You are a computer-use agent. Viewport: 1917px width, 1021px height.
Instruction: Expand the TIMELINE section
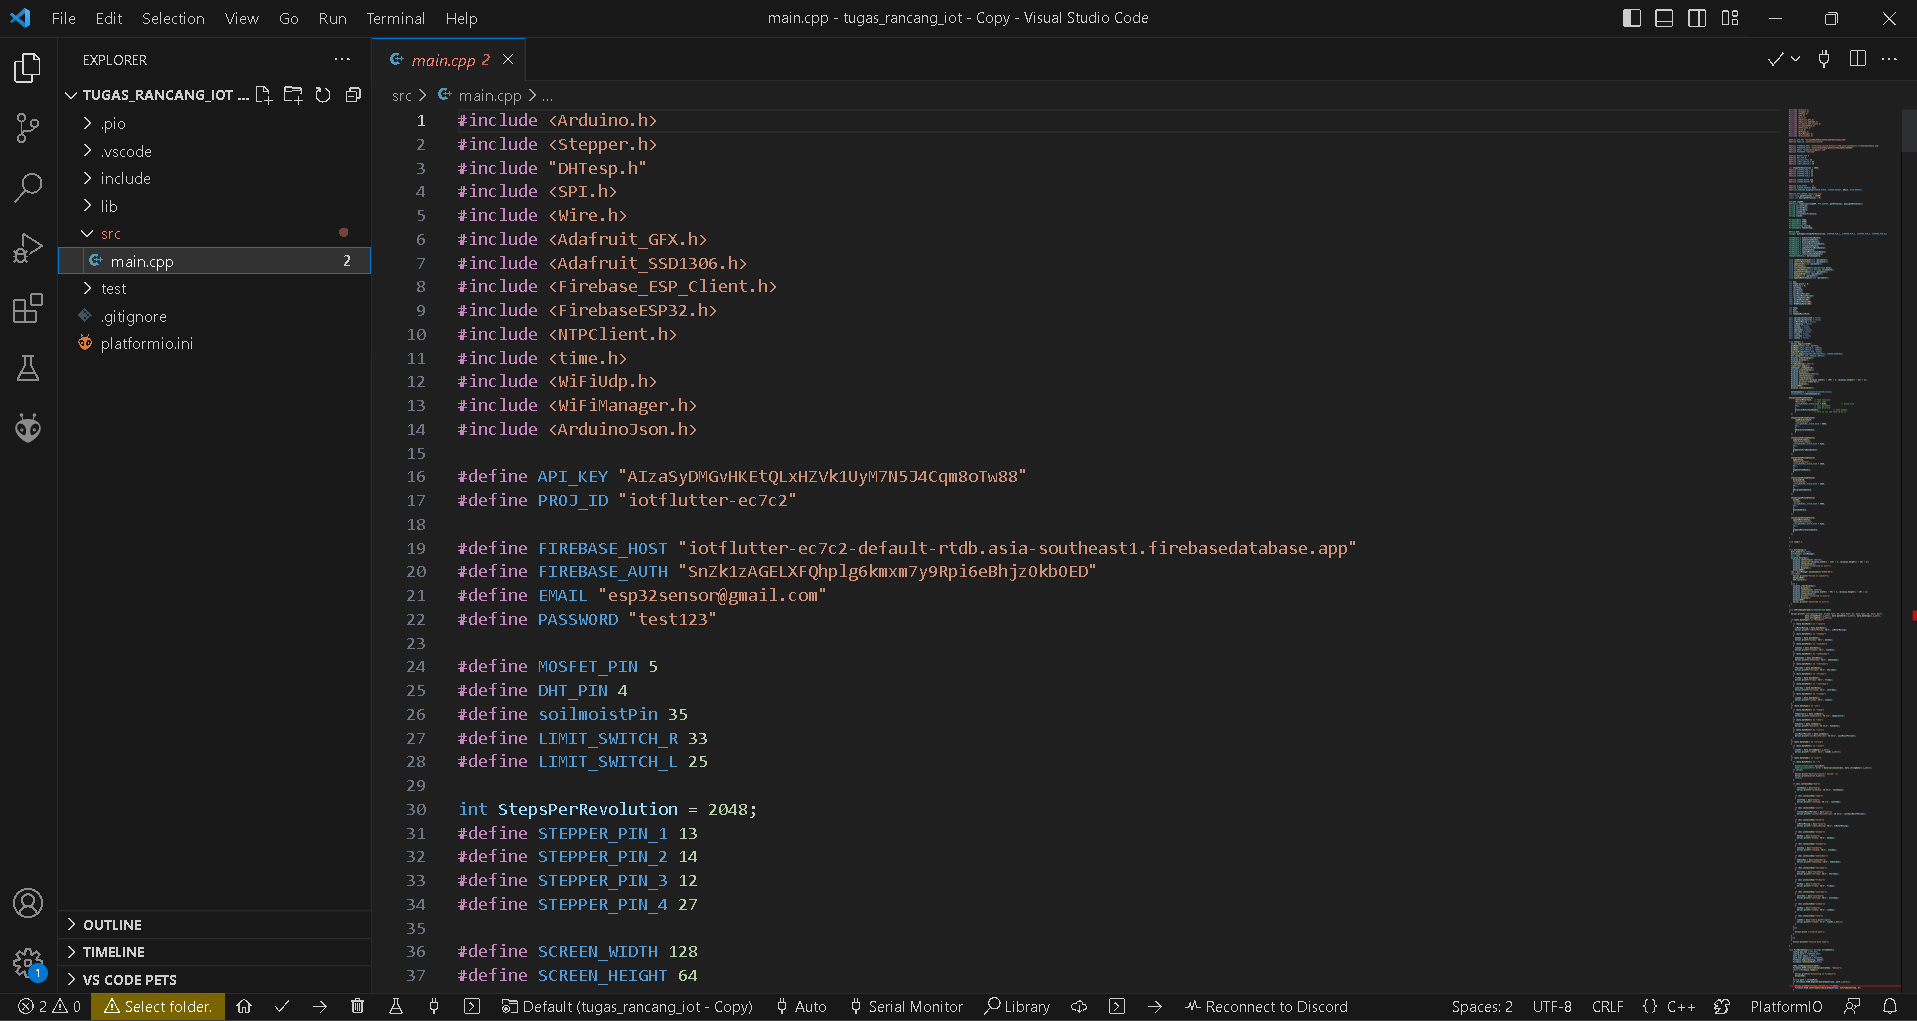[x=114, y=952]
